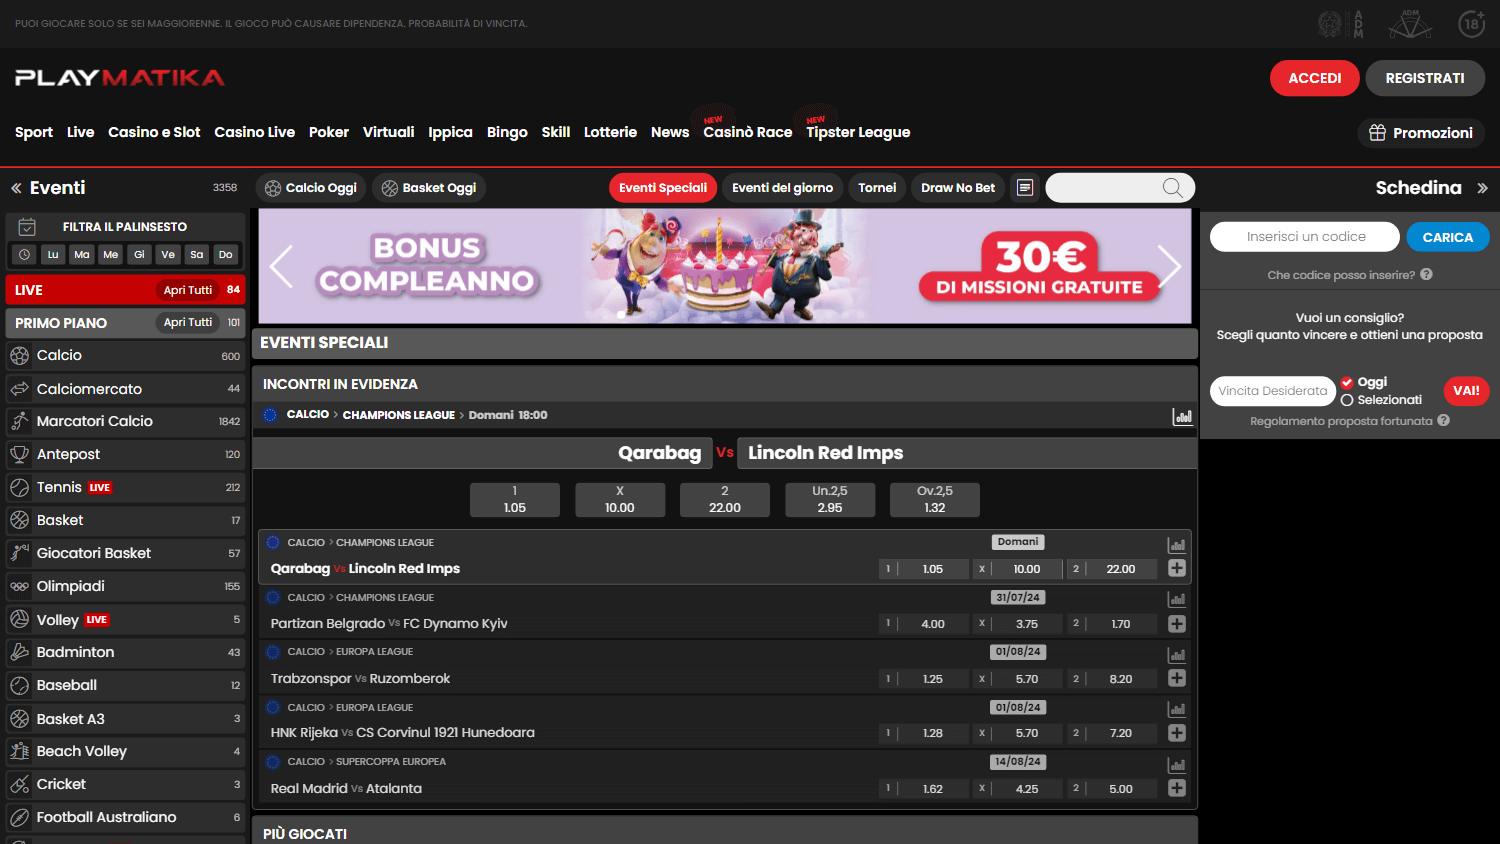Expand more bets for HNK Rijeka row
Screen dimensions: 1500x844
pyautogui.click(x=1177, y=733)
